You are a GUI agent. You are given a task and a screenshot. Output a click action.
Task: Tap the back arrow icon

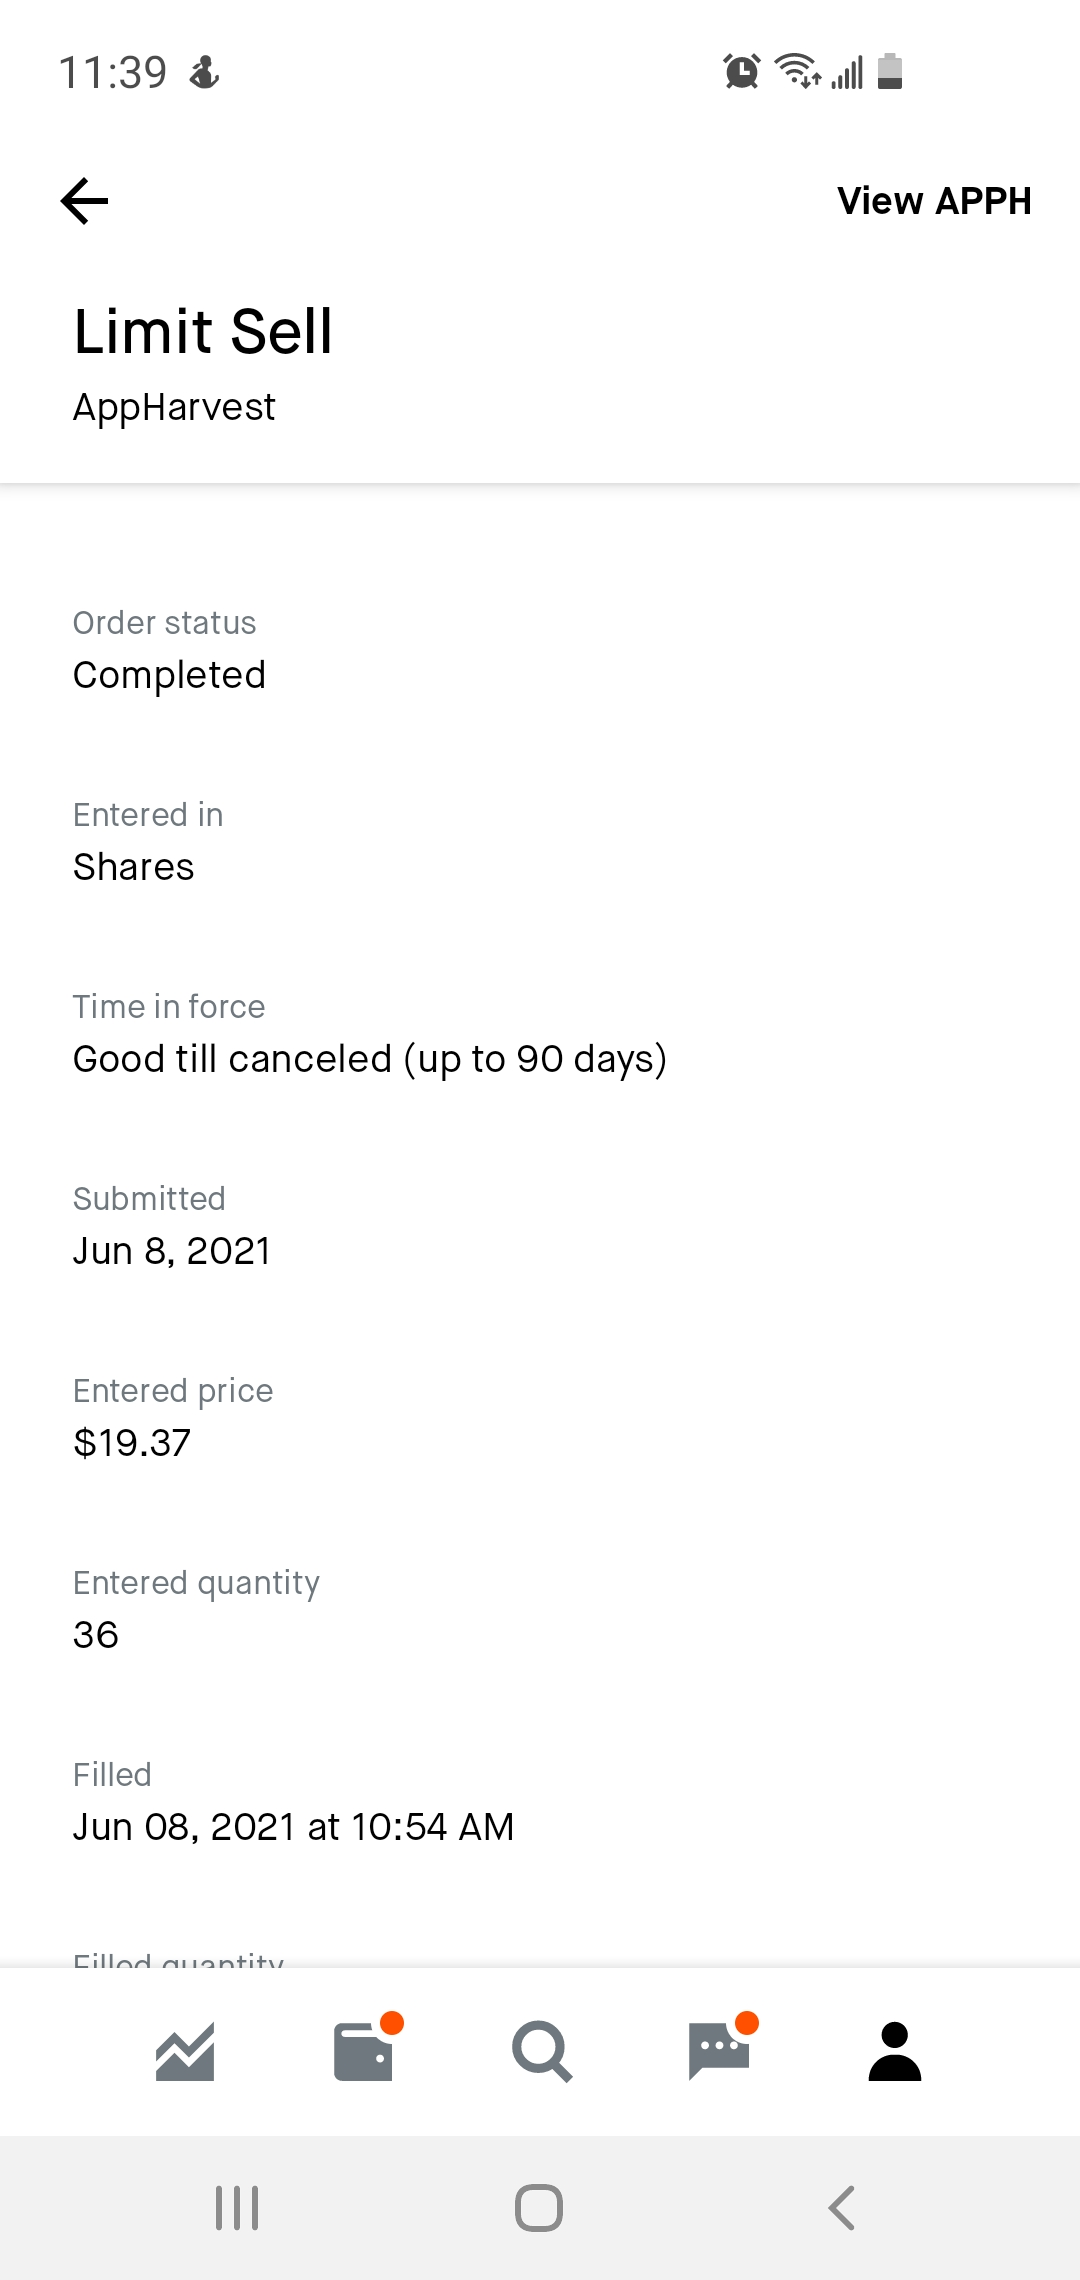[85, 201]
